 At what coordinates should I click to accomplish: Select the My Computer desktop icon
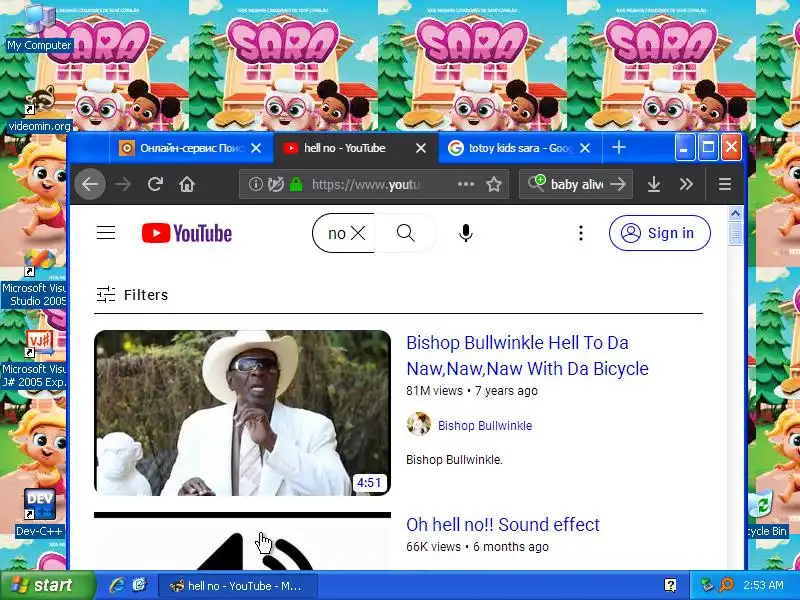coord(39,28)
